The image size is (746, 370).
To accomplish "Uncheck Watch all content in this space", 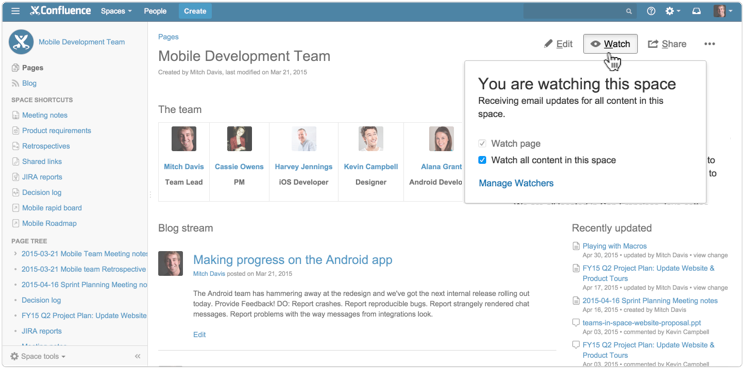I will 482,160.
